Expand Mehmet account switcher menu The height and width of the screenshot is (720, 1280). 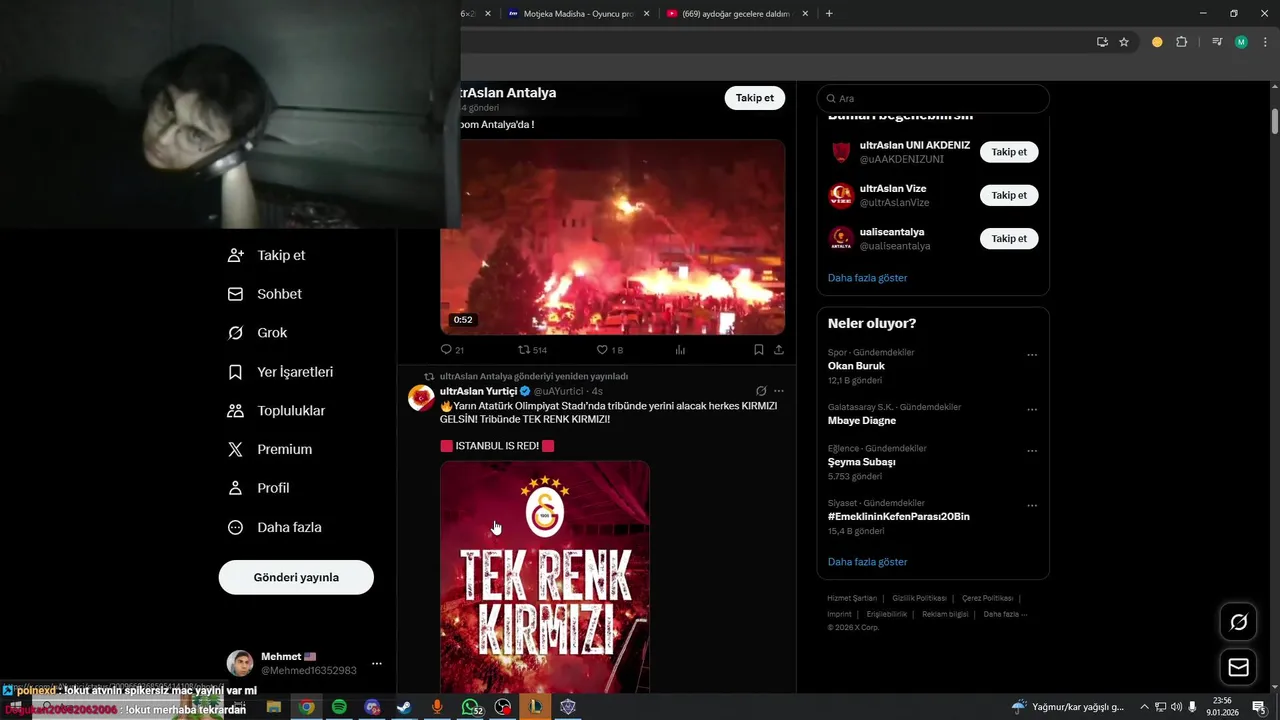(x=376, y=664)
